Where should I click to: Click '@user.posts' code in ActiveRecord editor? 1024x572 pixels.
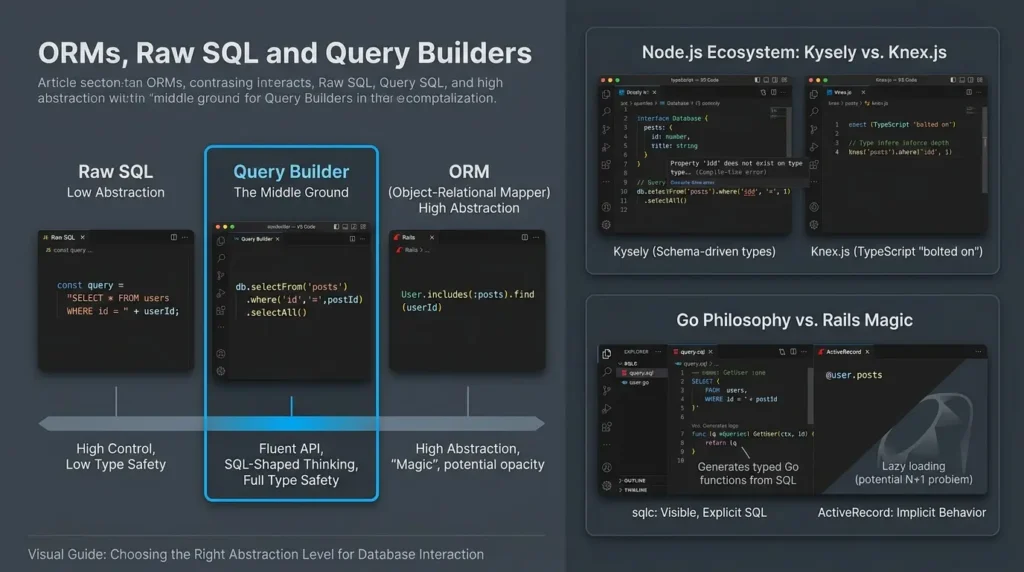854,375
